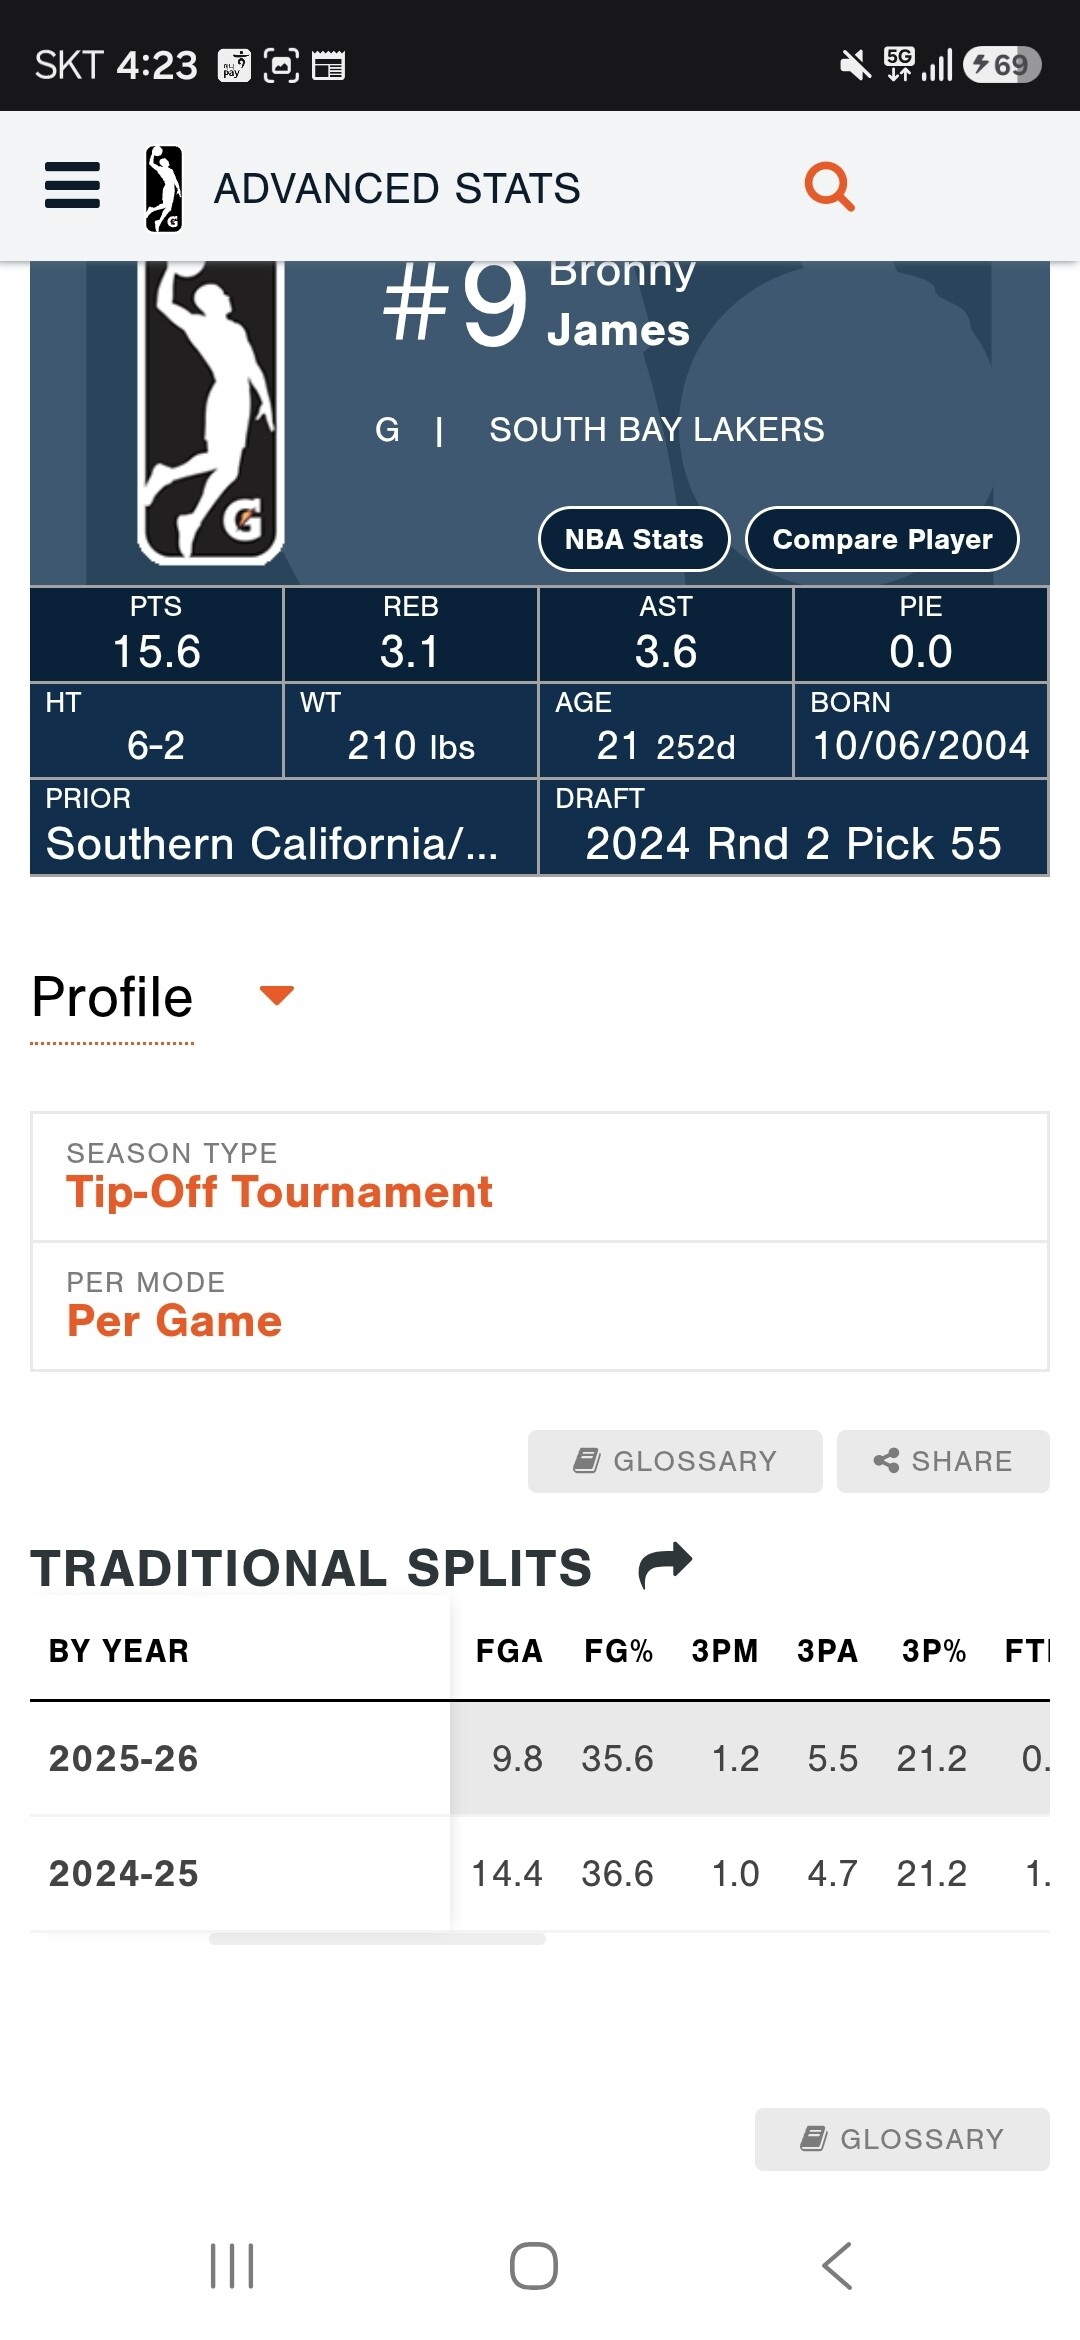Viewport: 1080px width, 2340px height.
Task: Click the share arrow beside Traditional Splits
Action: tap(665, 1565)
